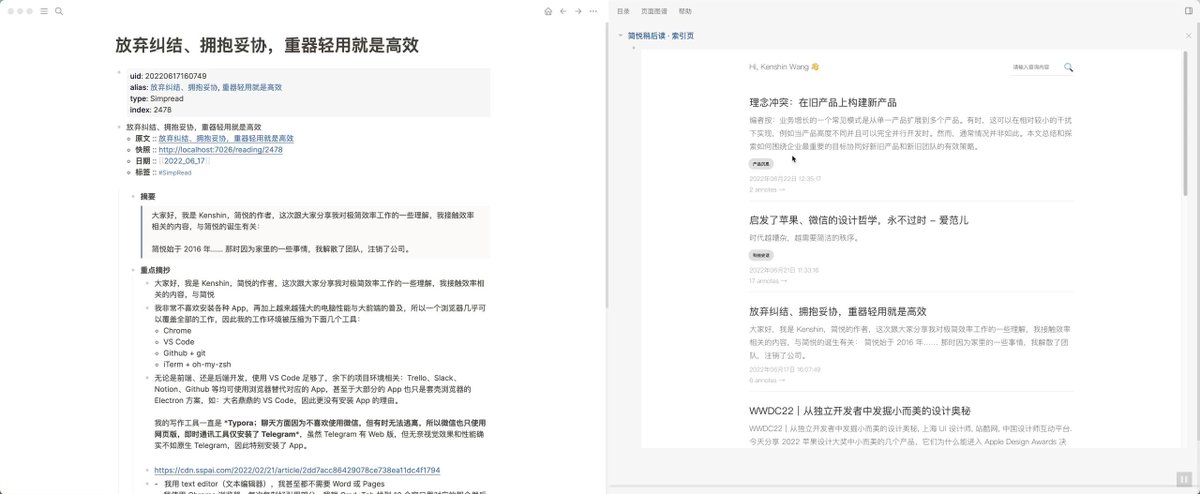The image size is (1200, 494).
Task: Click the search input in the index page
Action: click(x=1035, y=67)
